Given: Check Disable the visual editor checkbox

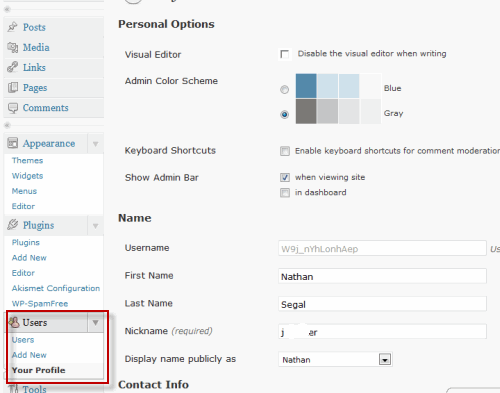Looking at the screenshot, I should [285, 54].
